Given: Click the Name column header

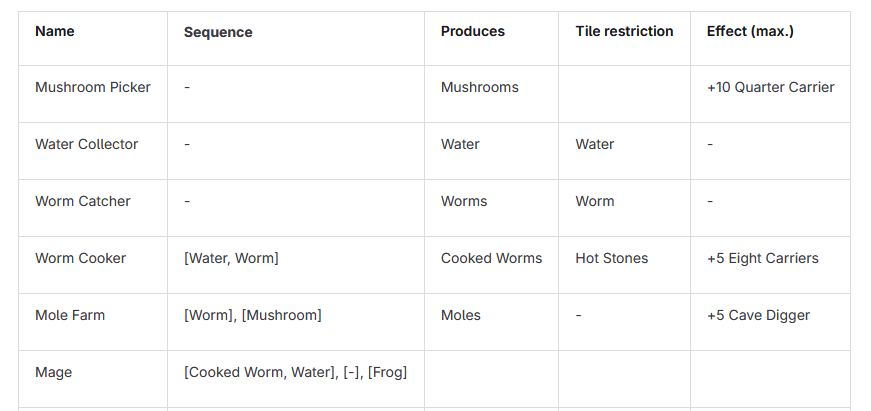Looking at the screenshot, I should point(55,31).
